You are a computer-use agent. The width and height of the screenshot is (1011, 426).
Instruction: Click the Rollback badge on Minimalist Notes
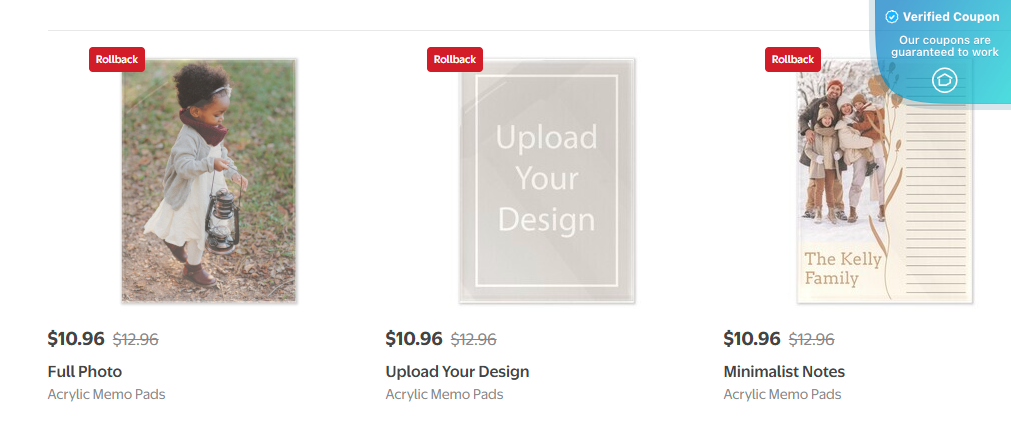pos(793,60)
